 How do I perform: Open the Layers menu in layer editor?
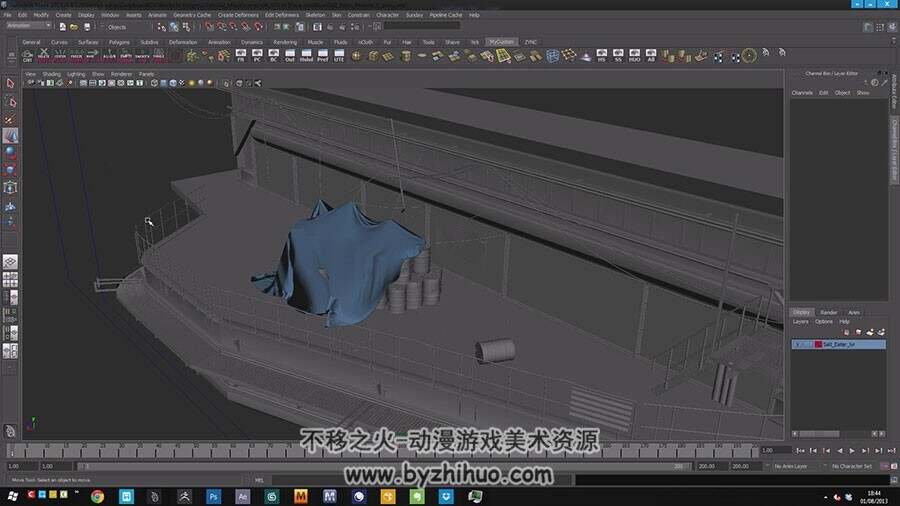(801, 322)
